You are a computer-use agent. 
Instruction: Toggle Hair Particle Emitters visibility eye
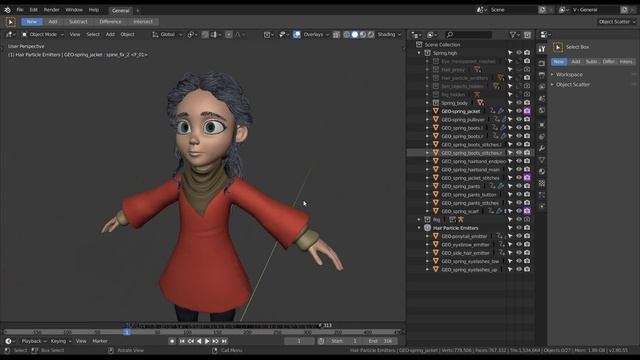point(519,228)
